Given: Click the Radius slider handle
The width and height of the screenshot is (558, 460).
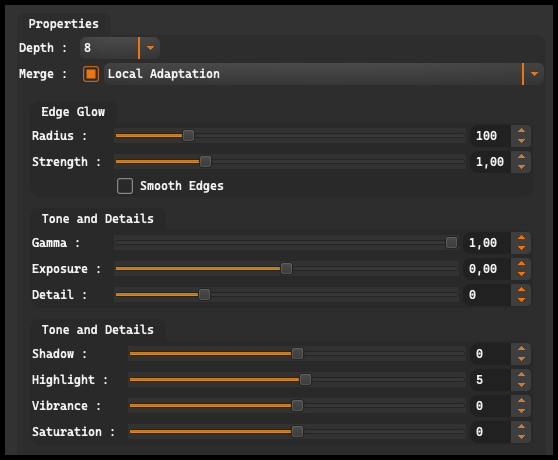Looking at the screenshot, I should [188, 136].
